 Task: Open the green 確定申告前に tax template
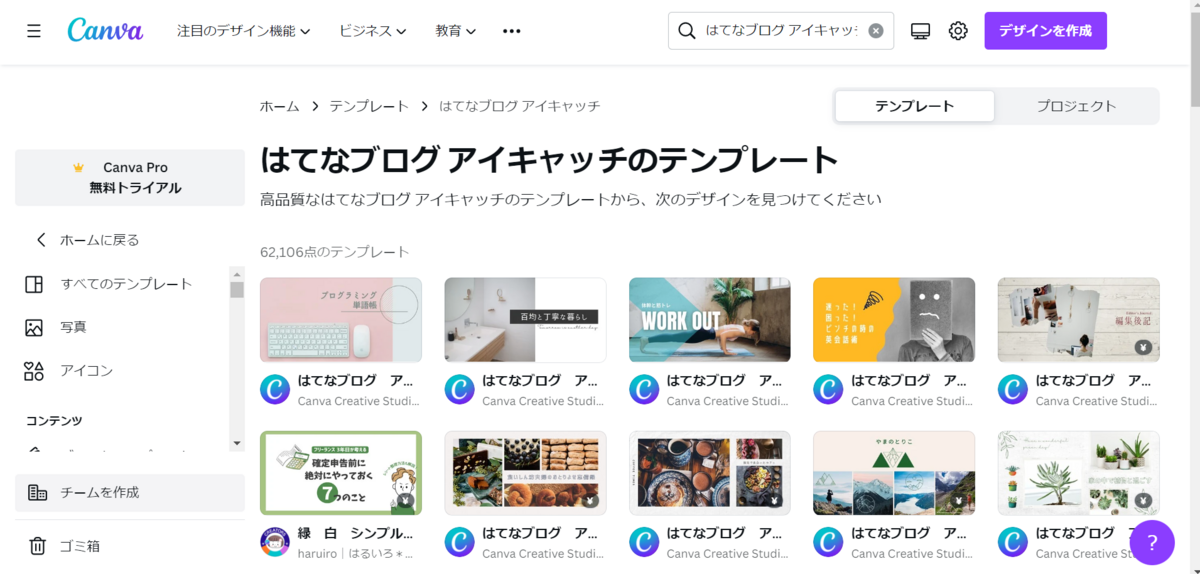[x=341, y=473]
